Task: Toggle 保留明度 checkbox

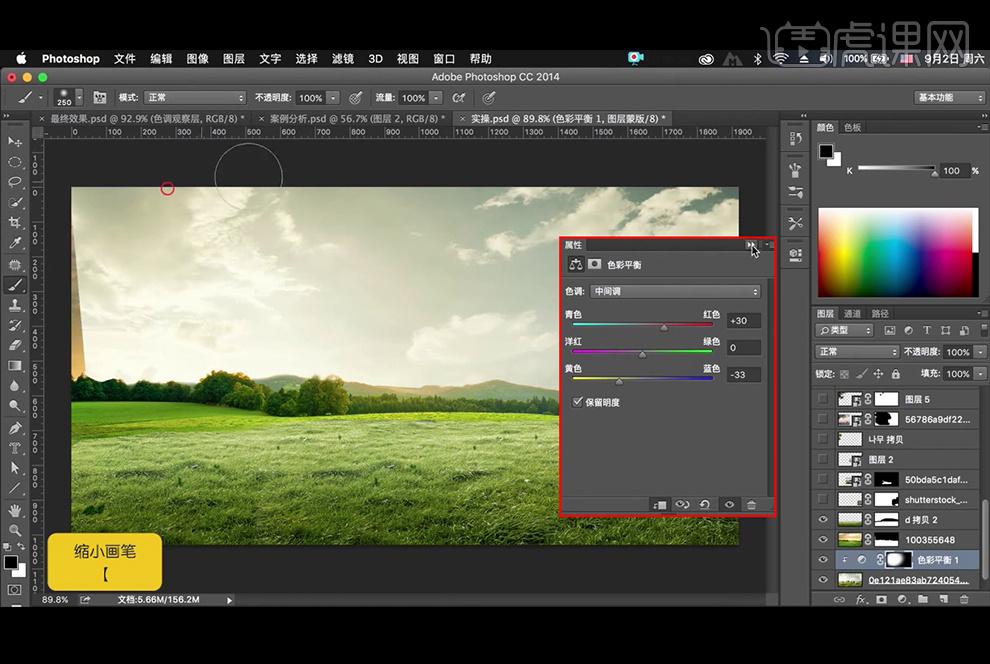Action: 577,401
